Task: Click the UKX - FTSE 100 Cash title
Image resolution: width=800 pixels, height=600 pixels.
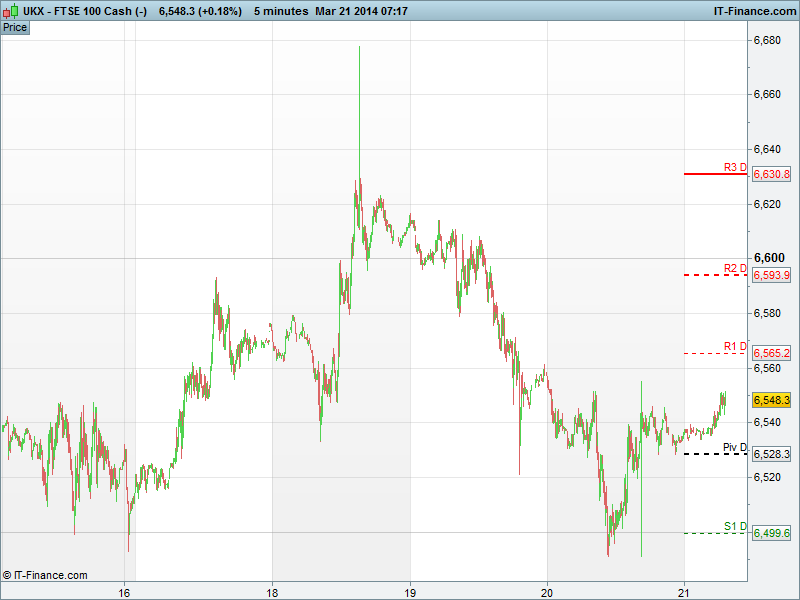Action: 85,11
